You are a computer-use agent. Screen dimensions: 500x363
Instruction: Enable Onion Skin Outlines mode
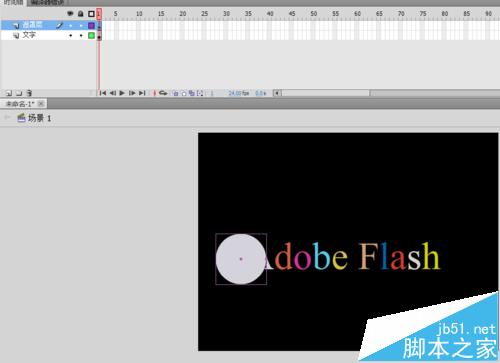[184, 93]
